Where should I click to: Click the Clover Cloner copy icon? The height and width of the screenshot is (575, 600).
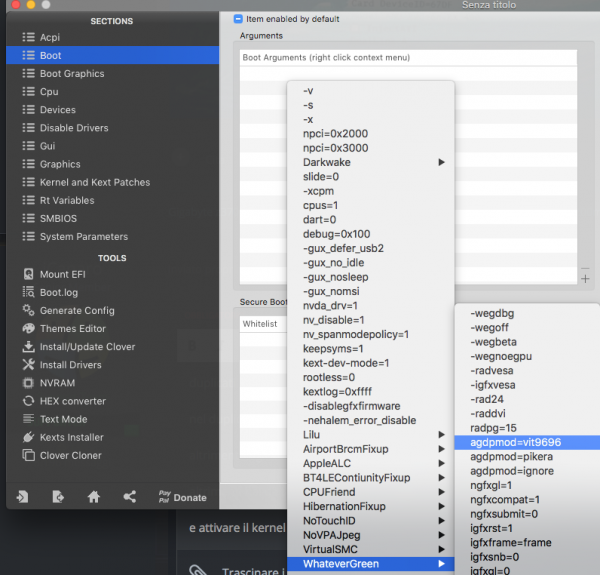pyautogui.click(x=28, y=455)
